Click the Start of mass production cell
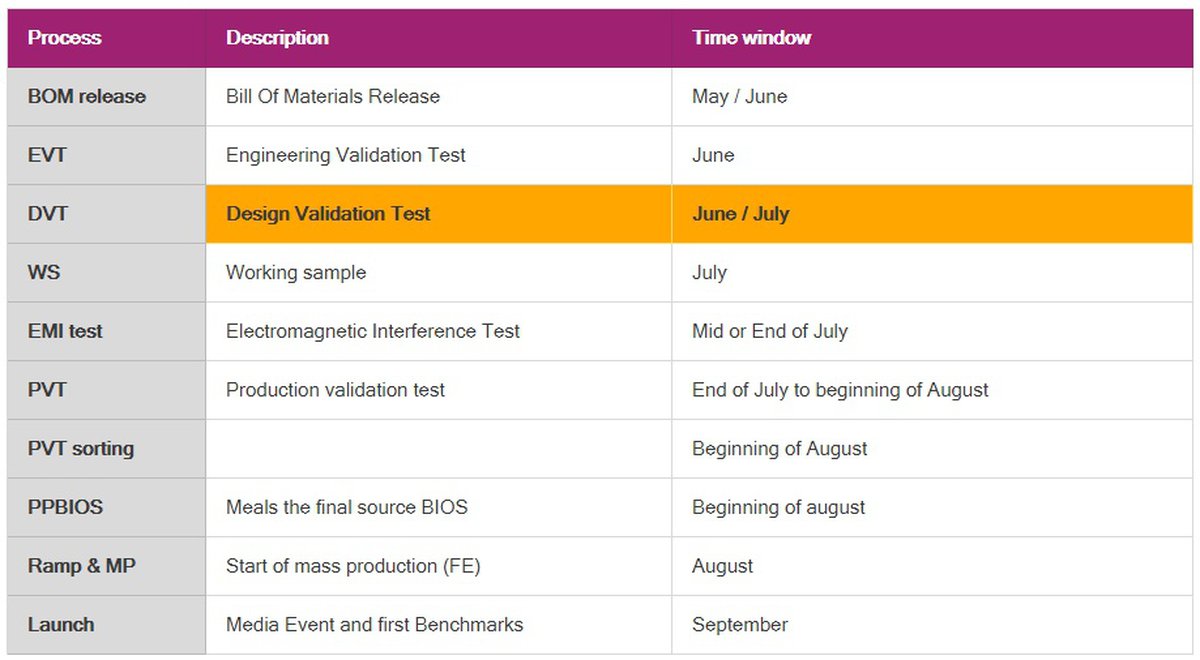This screenshot has height=660, width=1200. (353, 566)
